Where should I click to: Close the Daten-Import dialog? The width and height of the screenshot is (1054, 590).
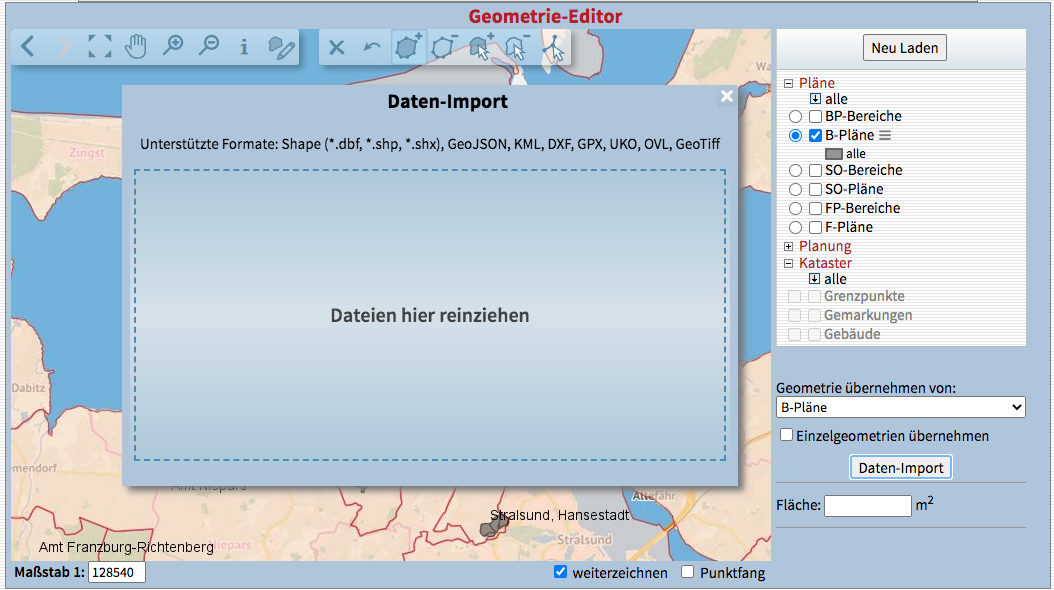(x=727, y=96)
